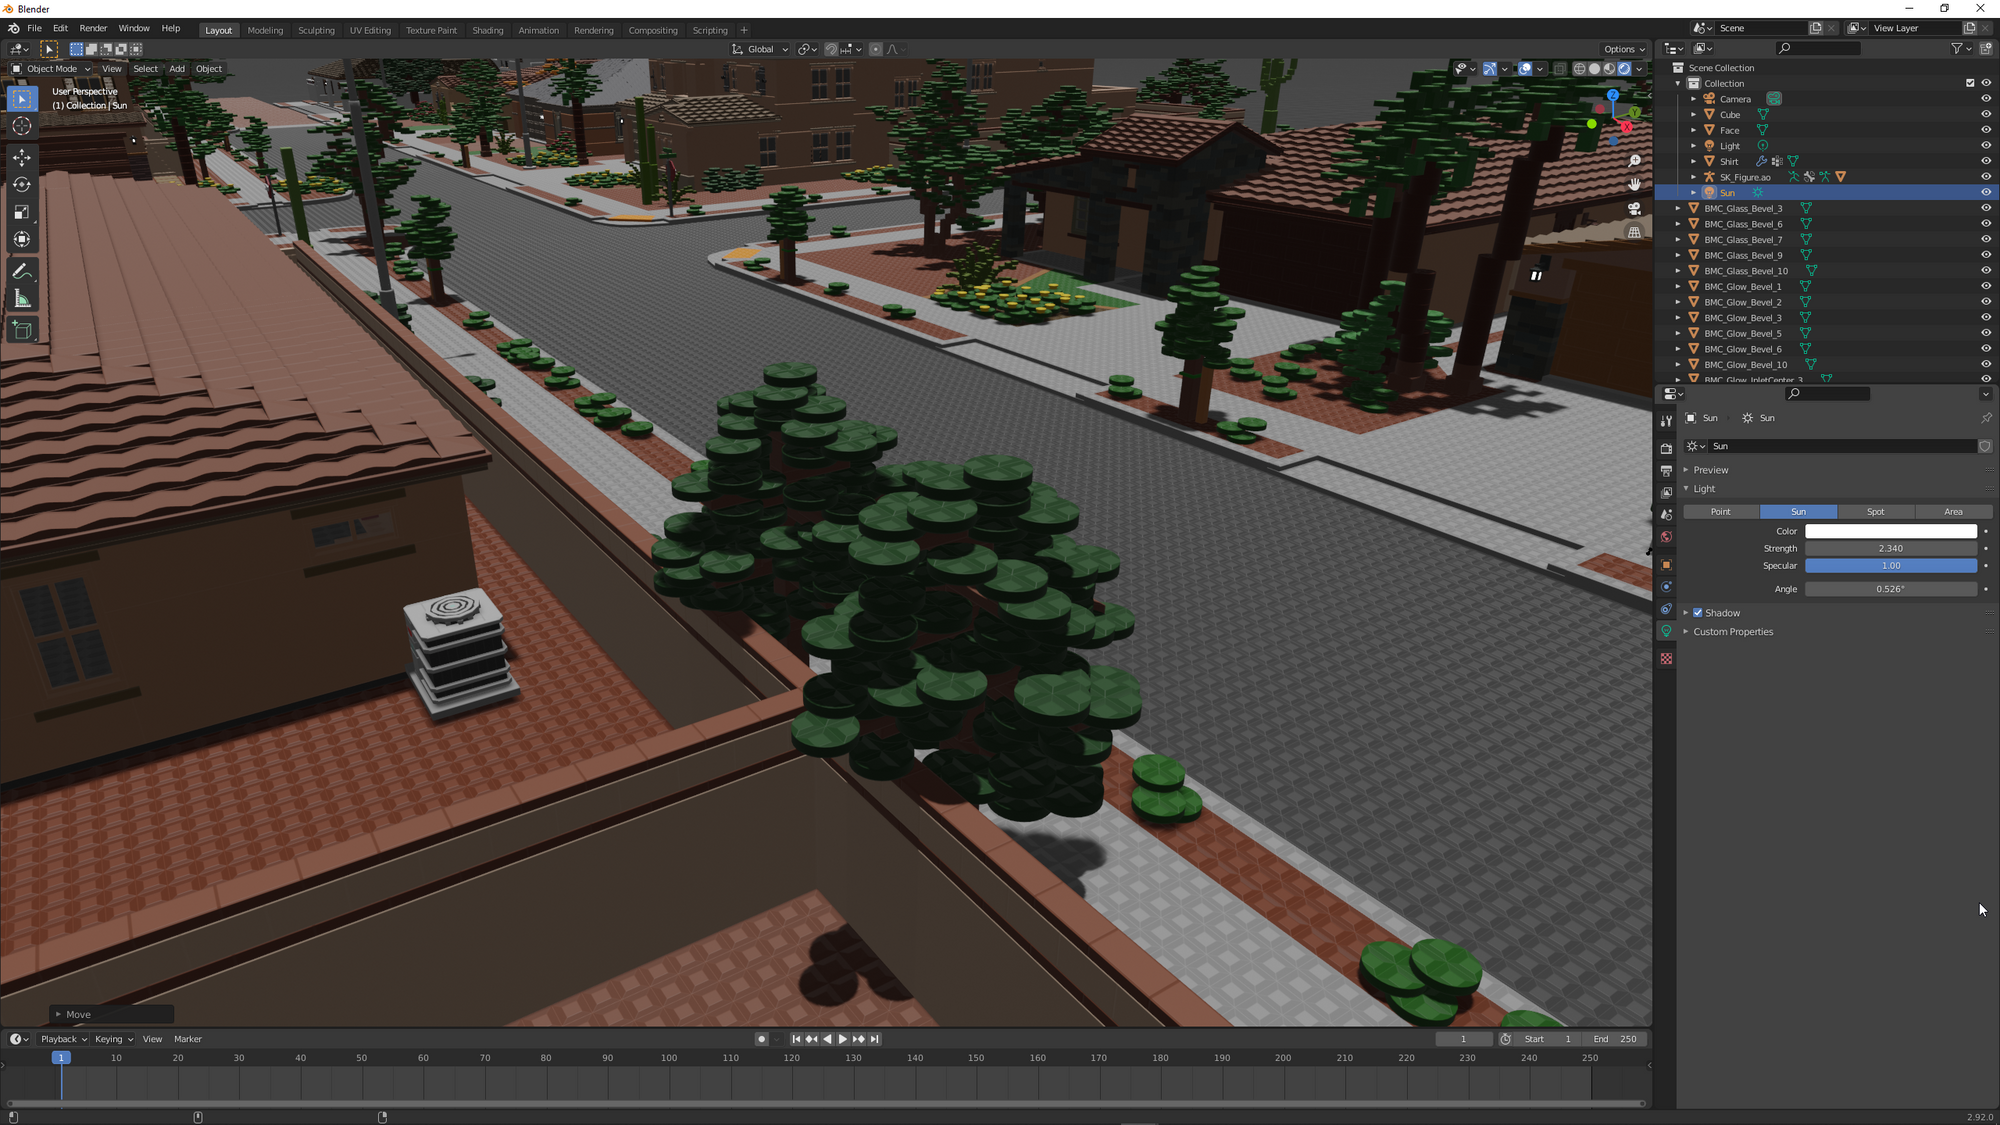Pin the properties editor context

click(1986, 418)
